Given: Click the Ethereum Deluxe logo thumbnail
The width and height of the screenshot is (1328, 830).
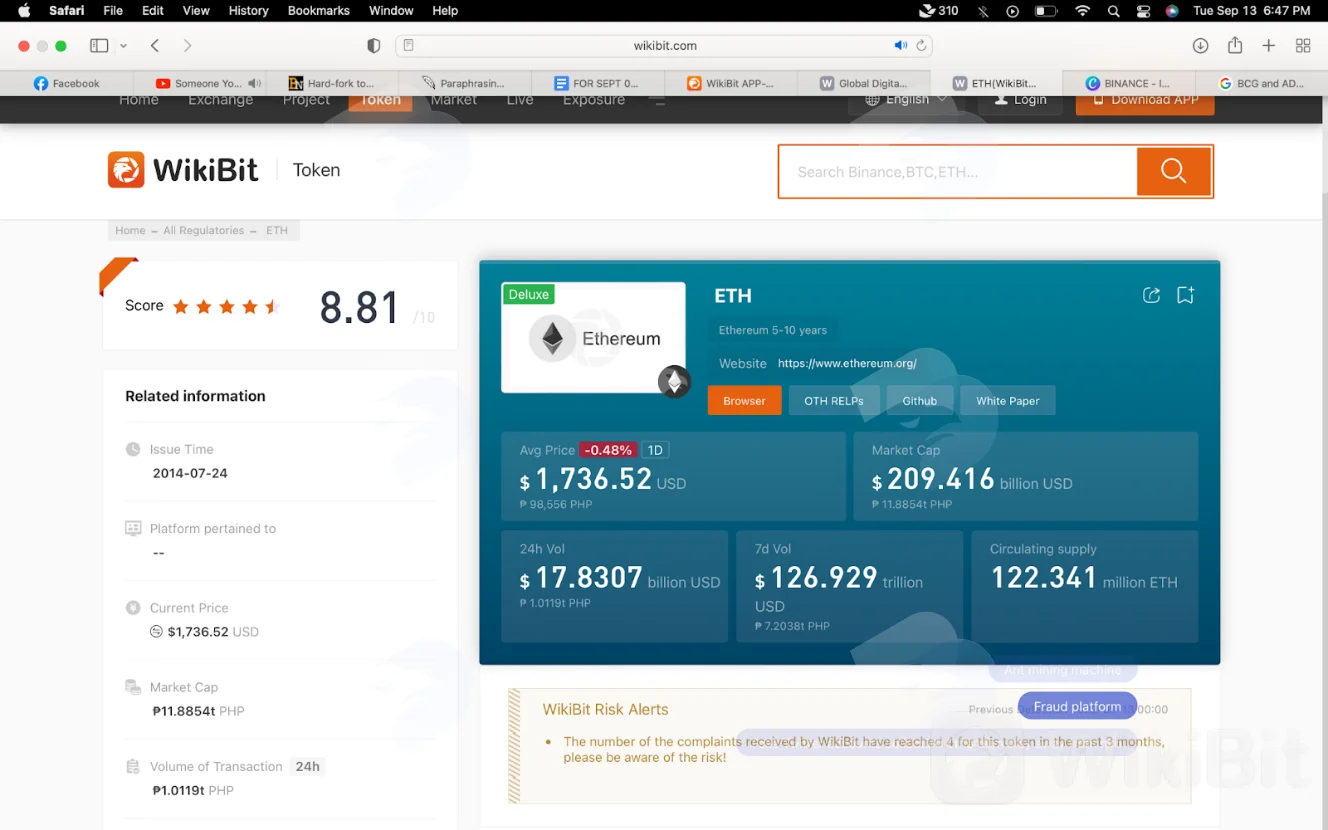Looking at the screenshot, I should pos(593,337).
